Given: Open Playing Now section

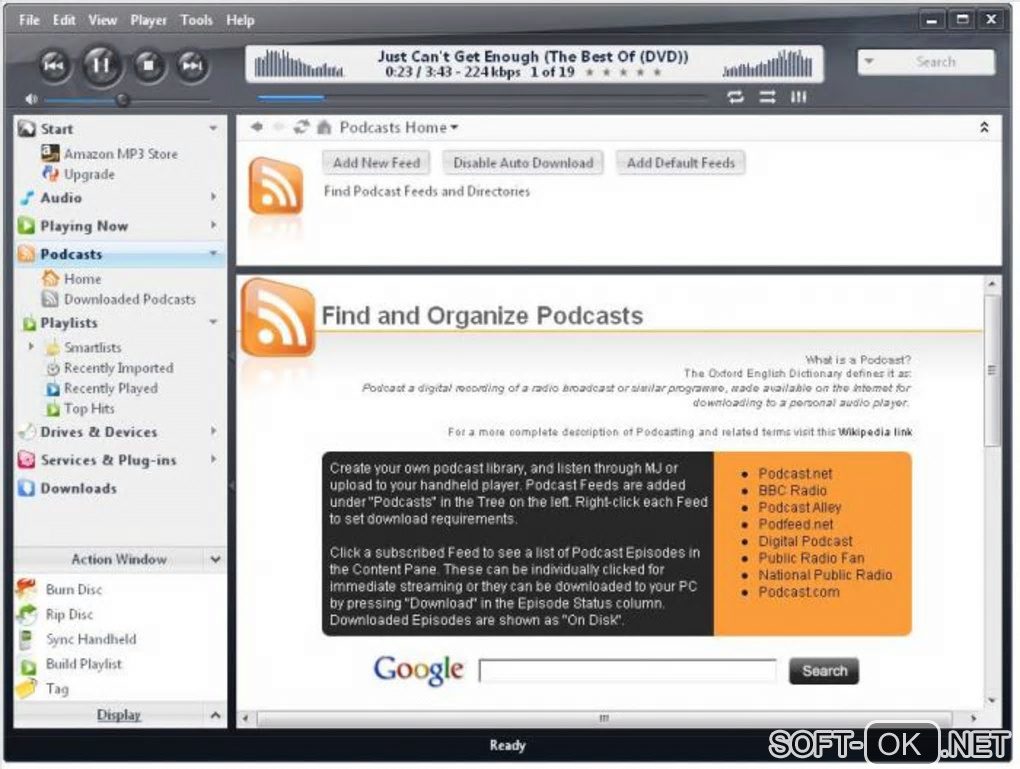Looking at the screenshot, I should pyautogui.click(x=84, y=226).
